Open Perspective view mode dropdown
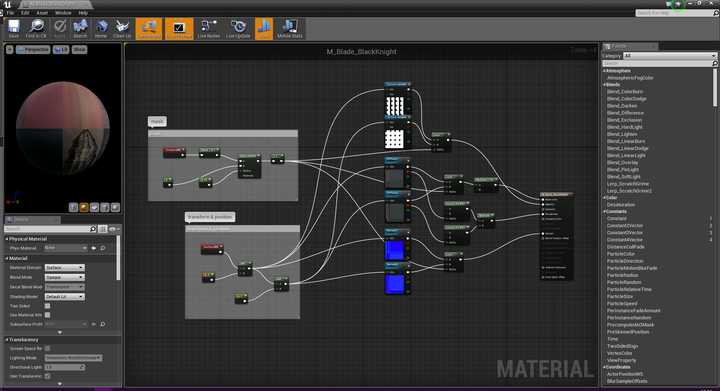The width and height of the screenshot is (720, 391). coord(33,49)
